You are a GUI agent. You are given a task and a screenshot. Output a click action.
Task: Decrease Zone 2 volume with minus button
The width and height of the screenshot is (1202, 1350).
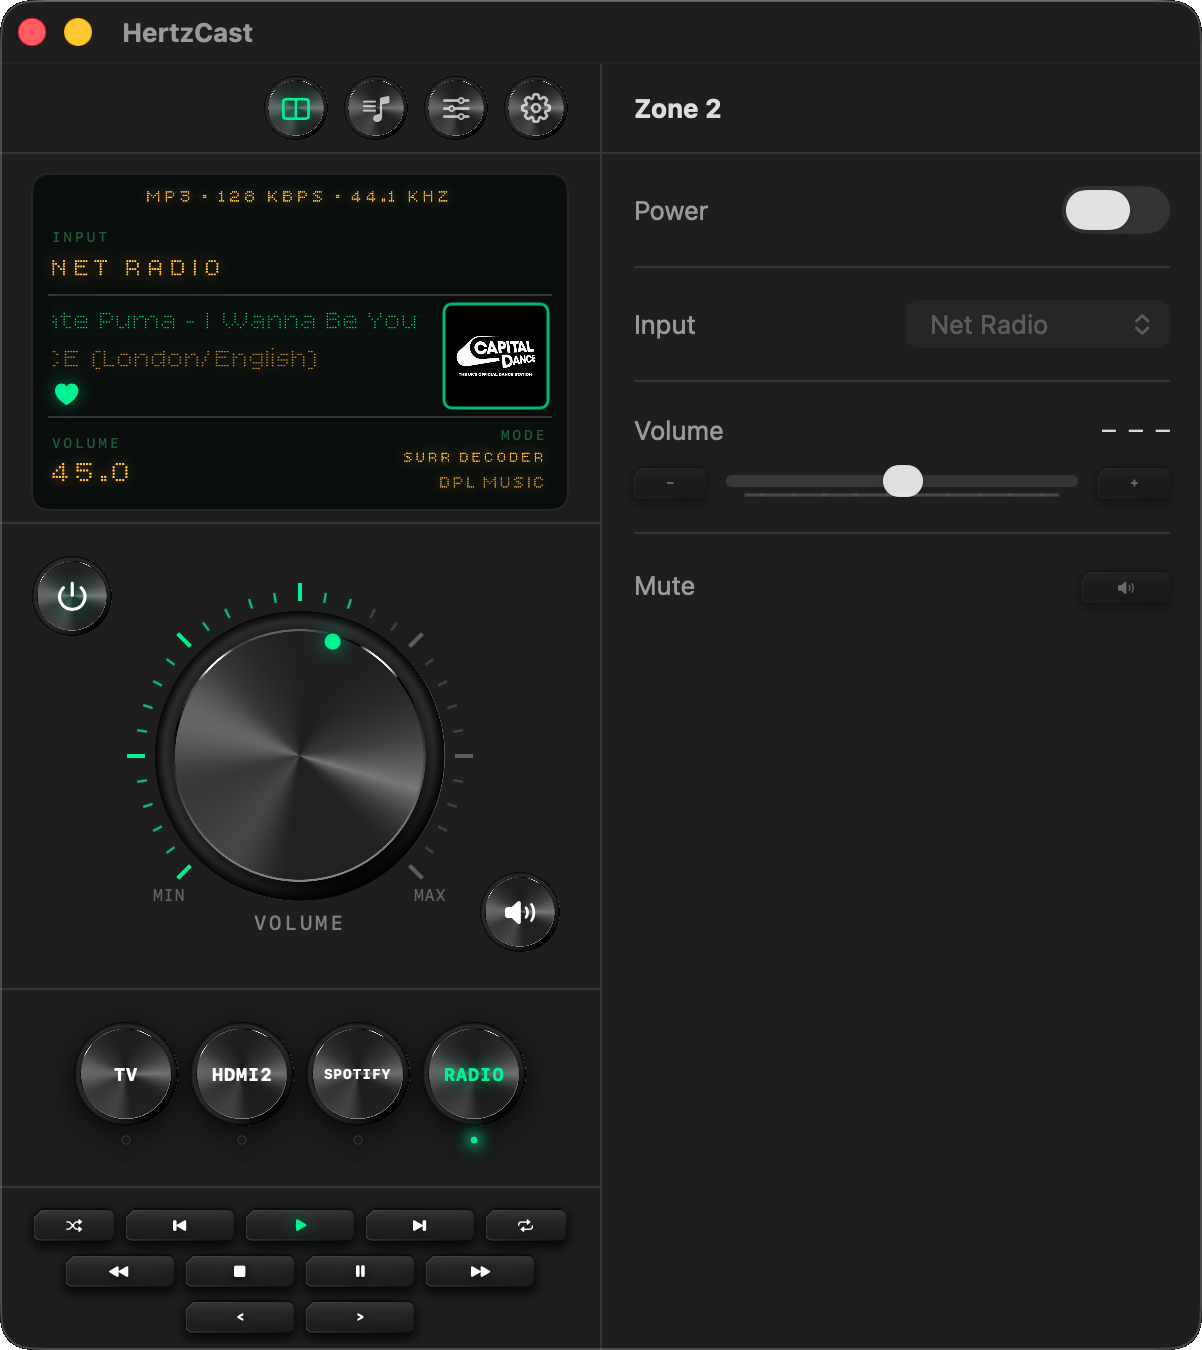pyautogui.click(x=670, y=483)
